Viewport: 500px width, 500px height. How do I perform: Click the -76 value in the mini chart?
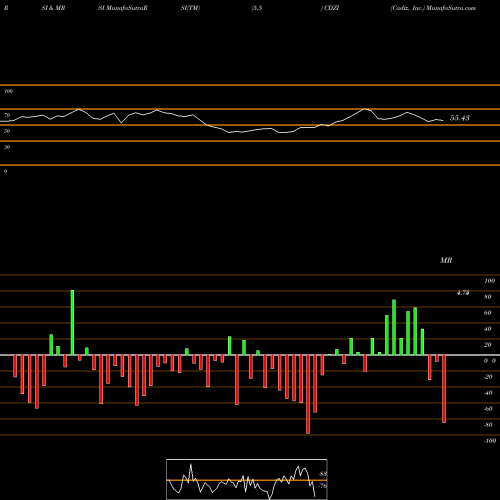[x=322, y=486]
